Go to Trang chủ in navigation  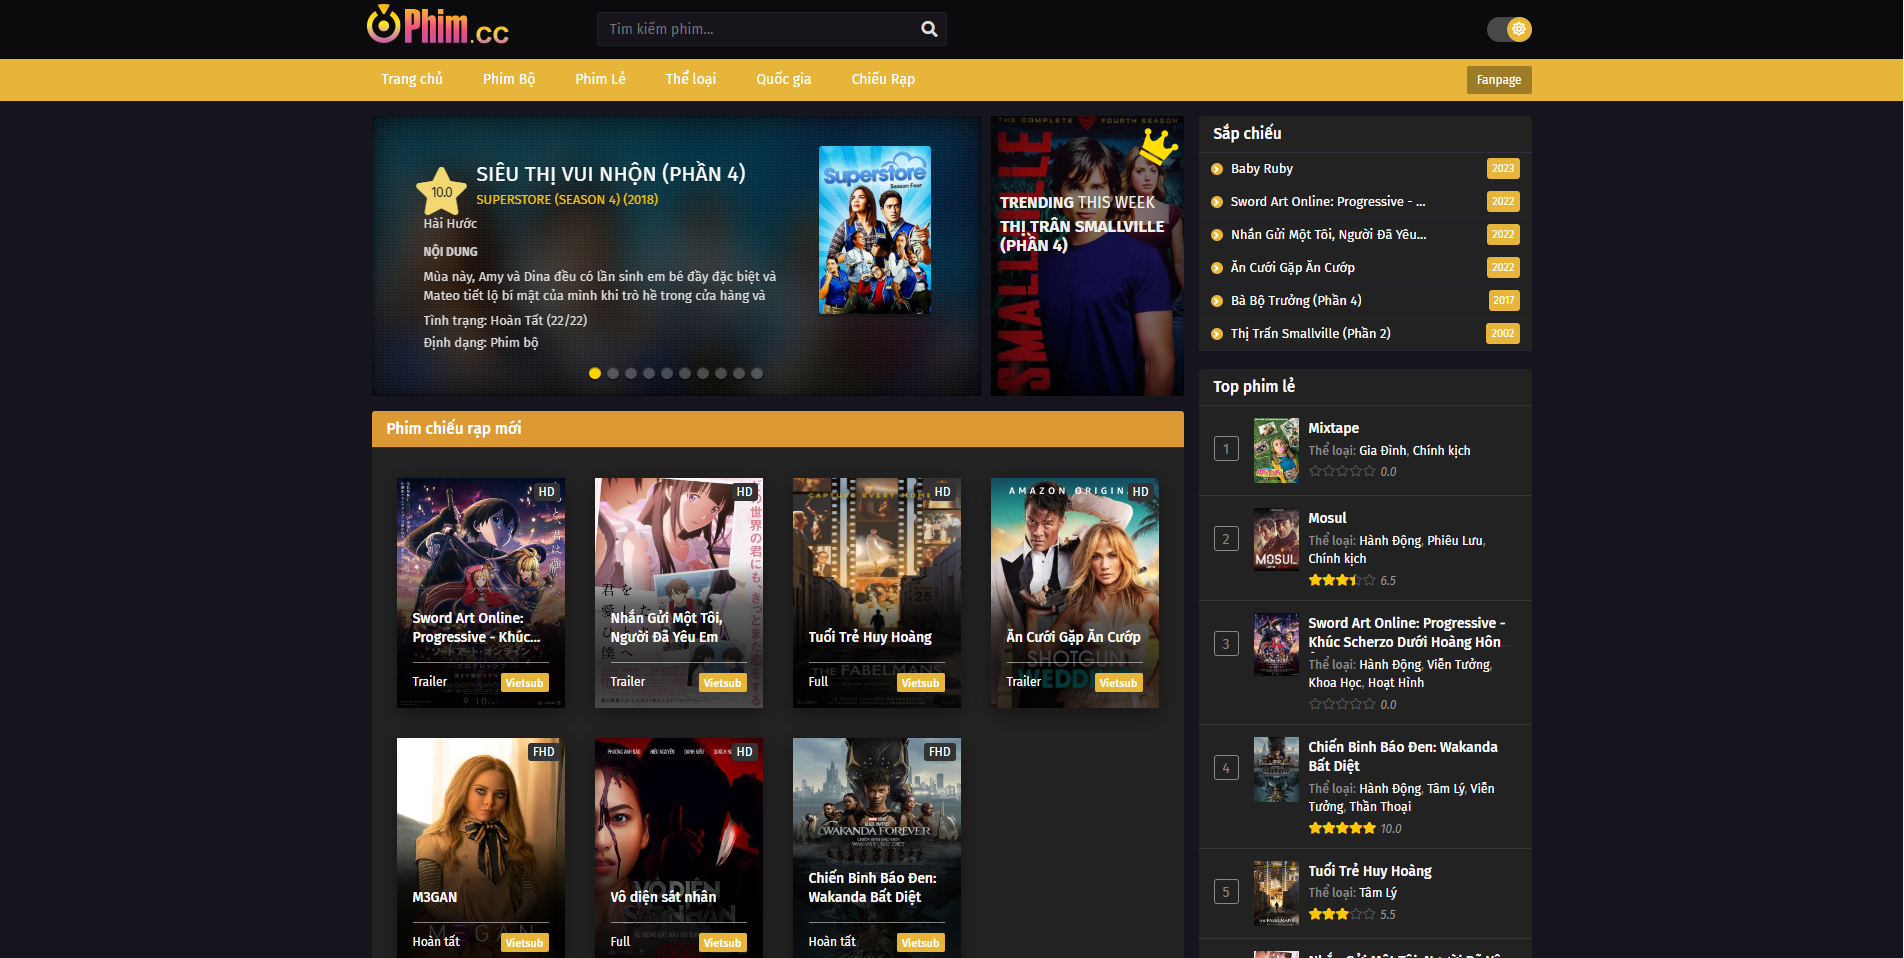click(x=411, y=79)
